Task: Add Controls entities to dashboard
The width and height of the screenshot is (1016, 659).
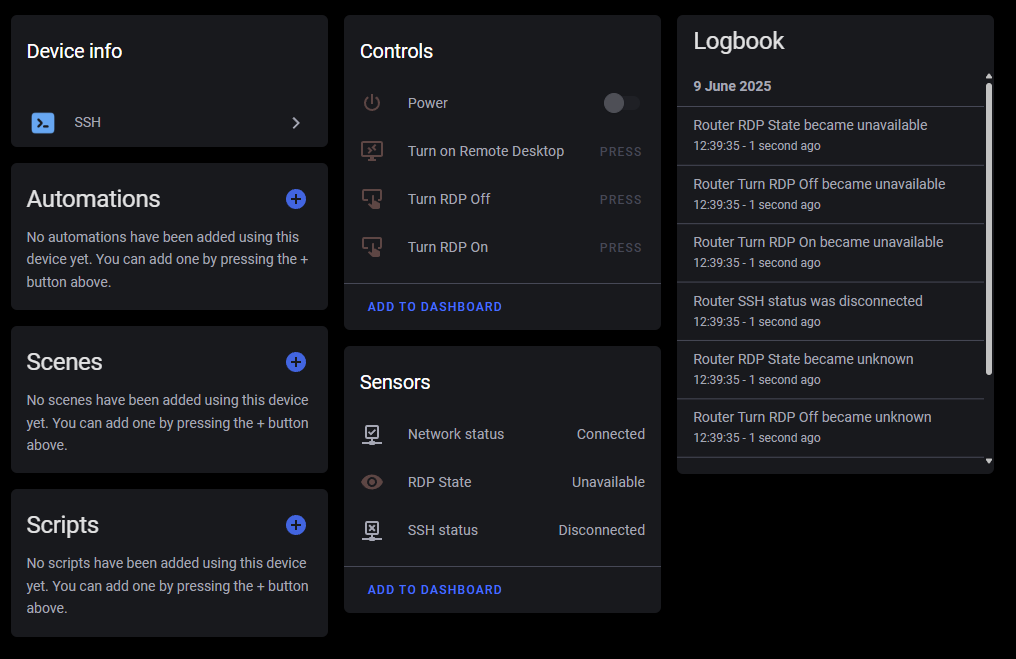Action: coord(435,306)
